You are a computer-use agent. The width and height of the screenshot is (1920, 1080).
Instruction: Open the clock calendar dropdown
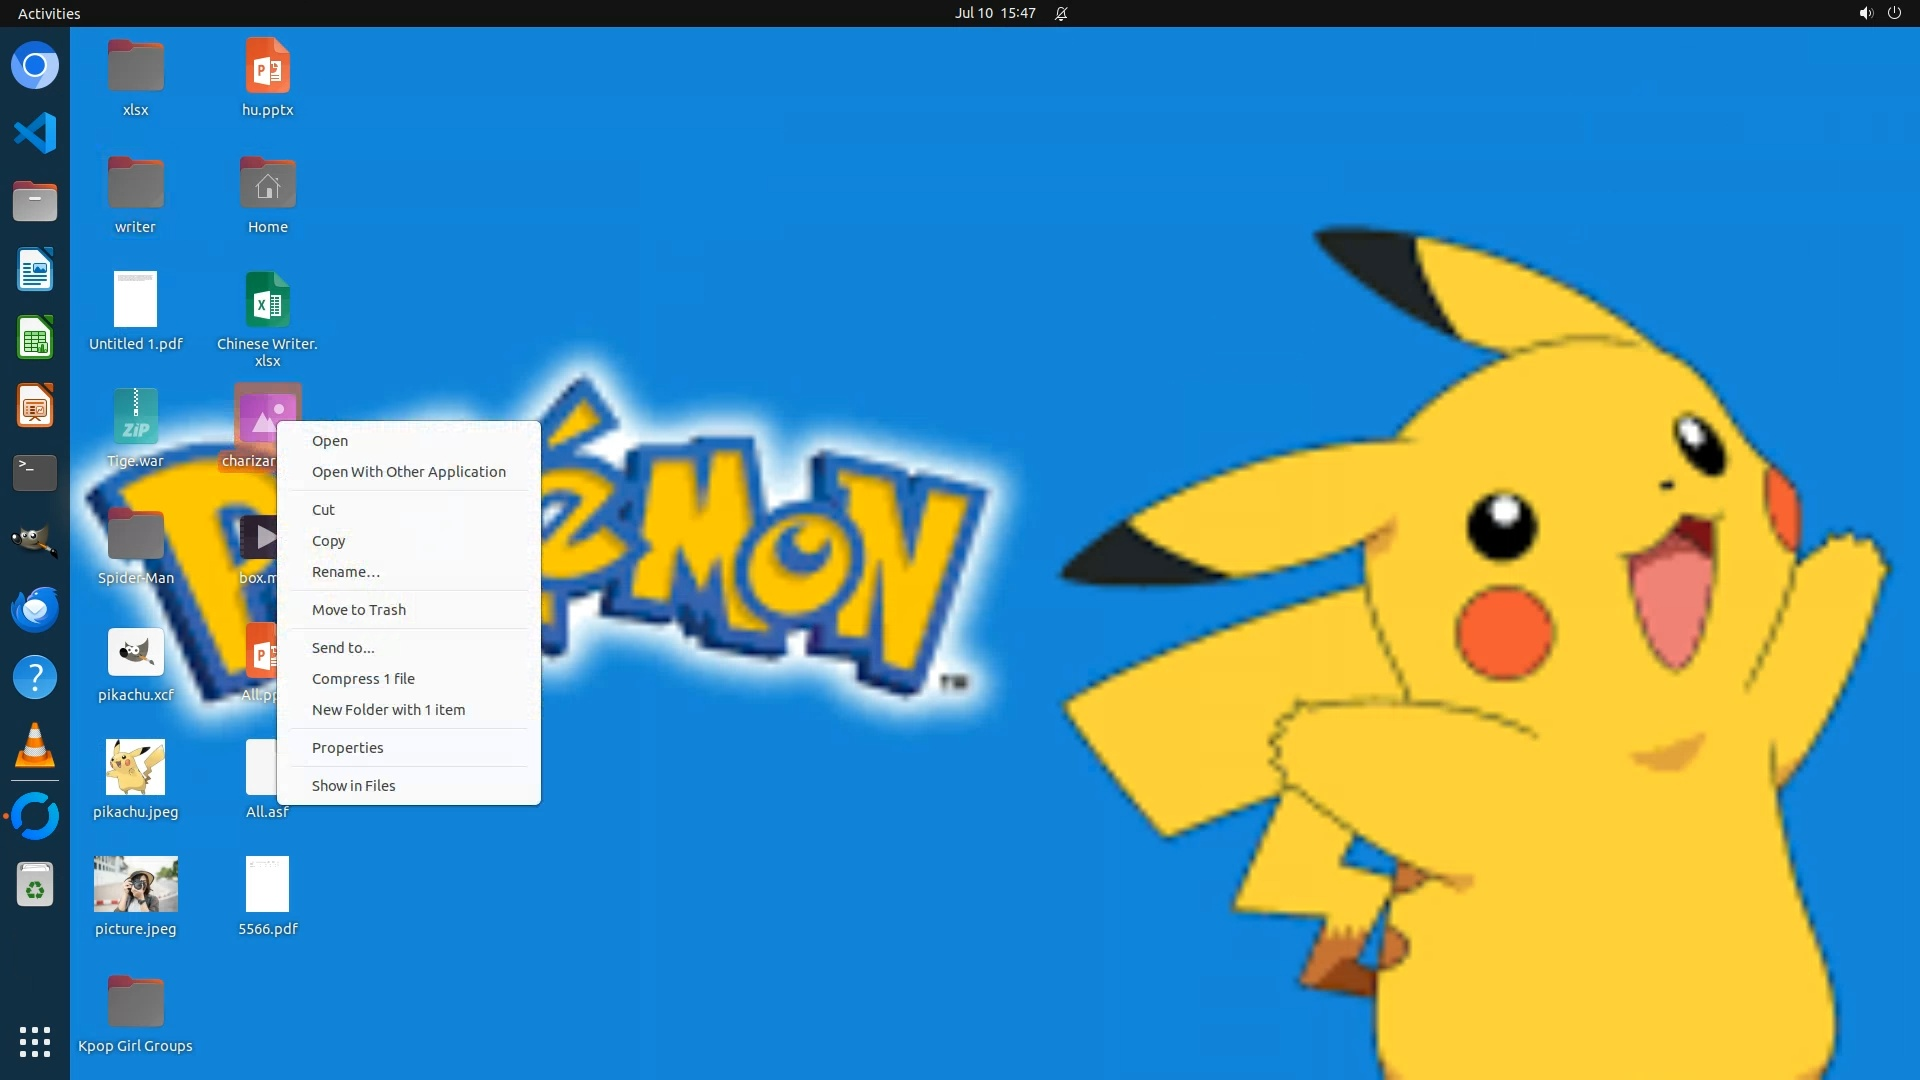click(x=994, y=13)
